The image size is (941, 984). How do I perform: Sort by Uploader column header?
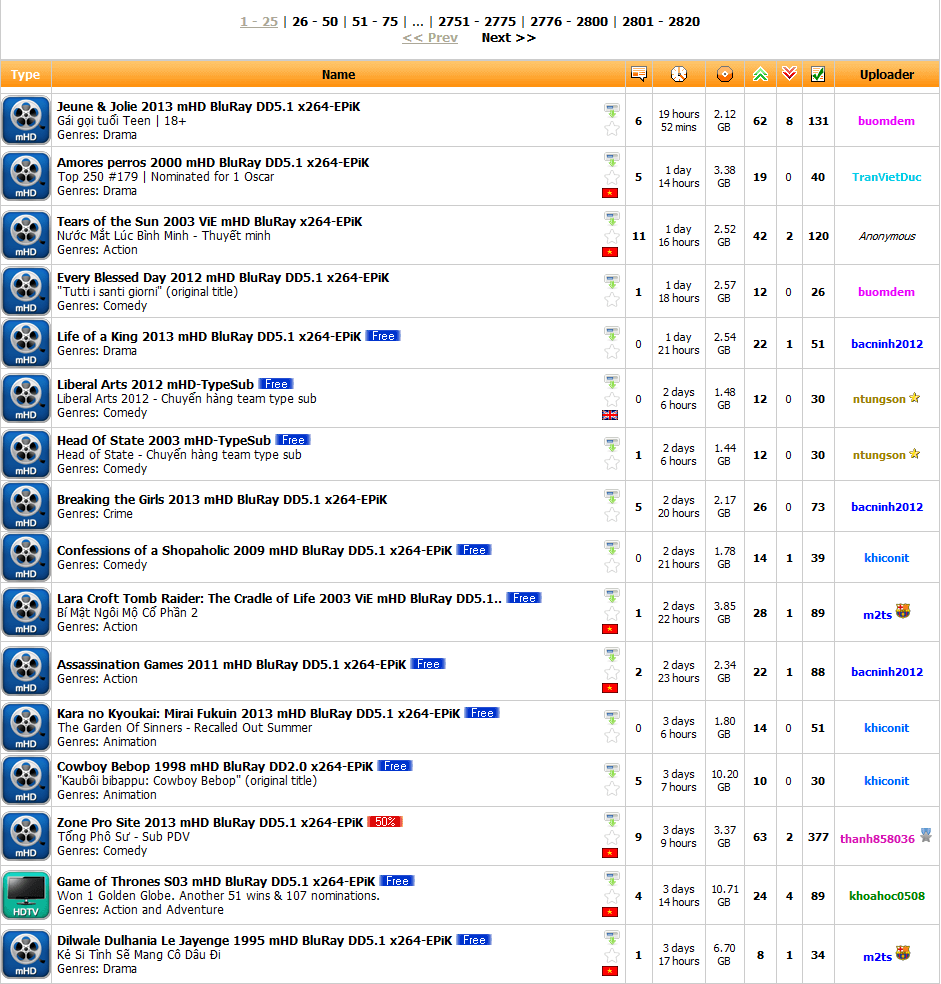tap(886, 74)
